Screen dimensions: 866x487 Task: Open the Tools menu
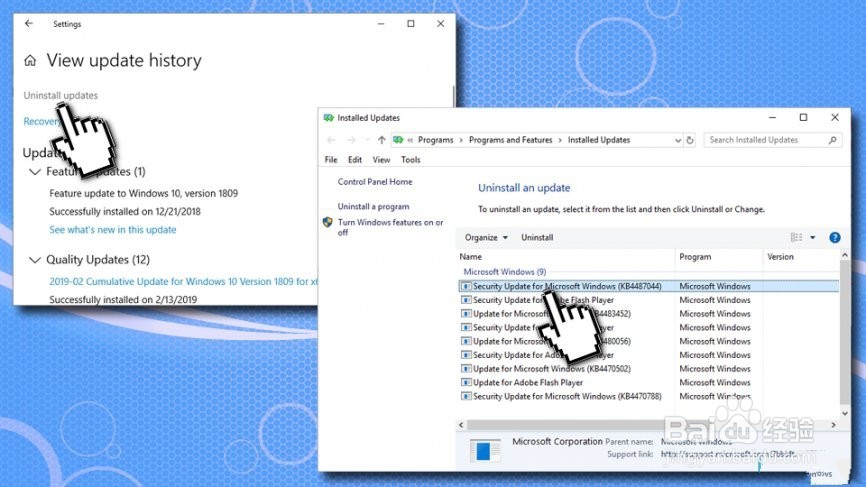[410, 160]
